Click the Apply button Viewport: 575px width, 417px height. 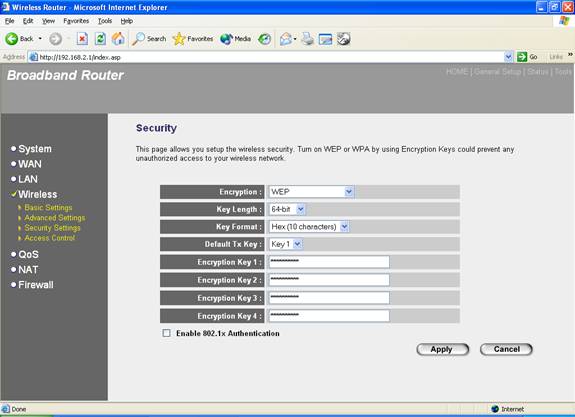(442, 349)
